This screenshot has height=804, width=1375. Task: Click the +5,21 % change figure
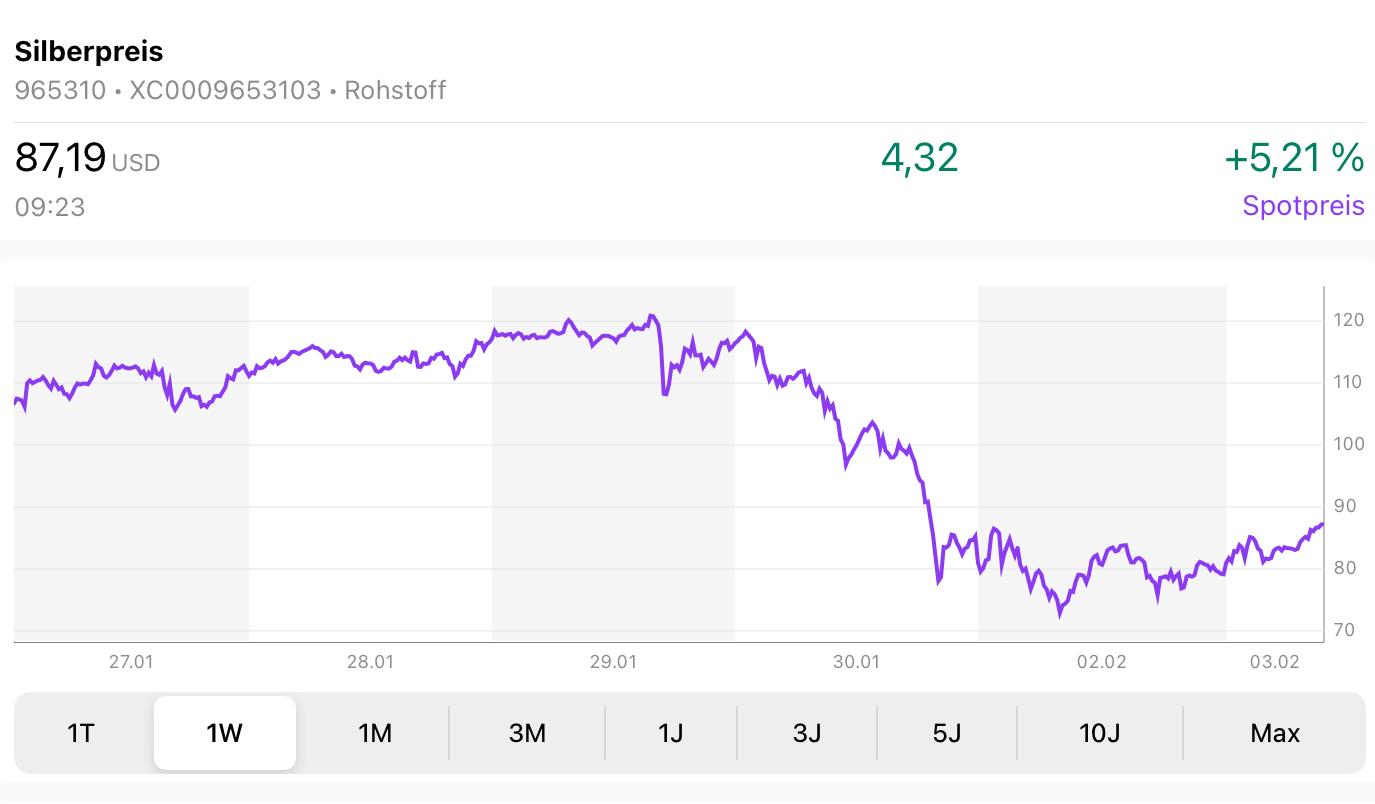tap(1294, 158)
